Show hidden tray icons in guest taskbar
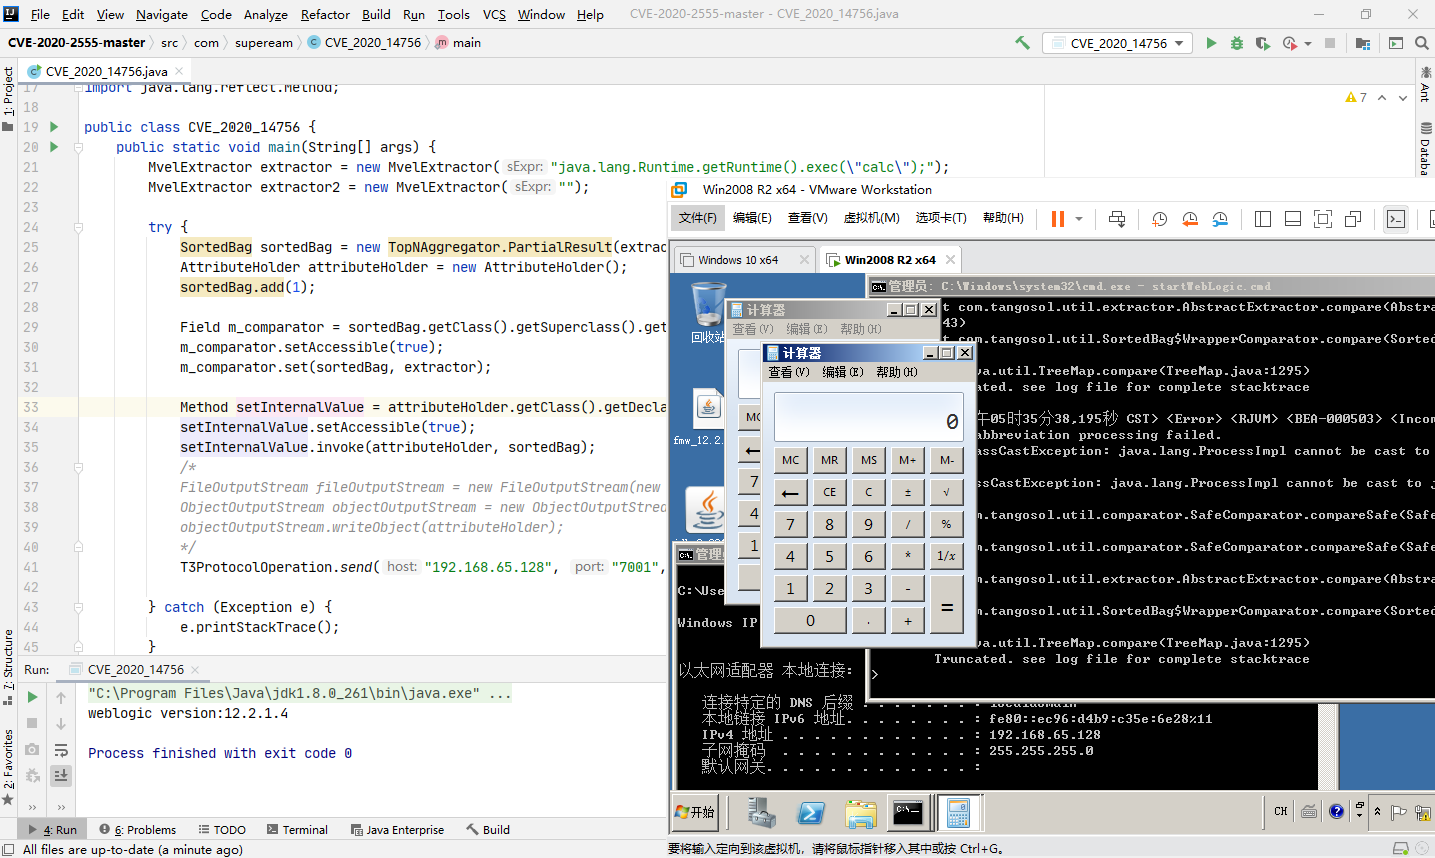Viewport: 1435px width, 858px height. tap(1377, 811)
